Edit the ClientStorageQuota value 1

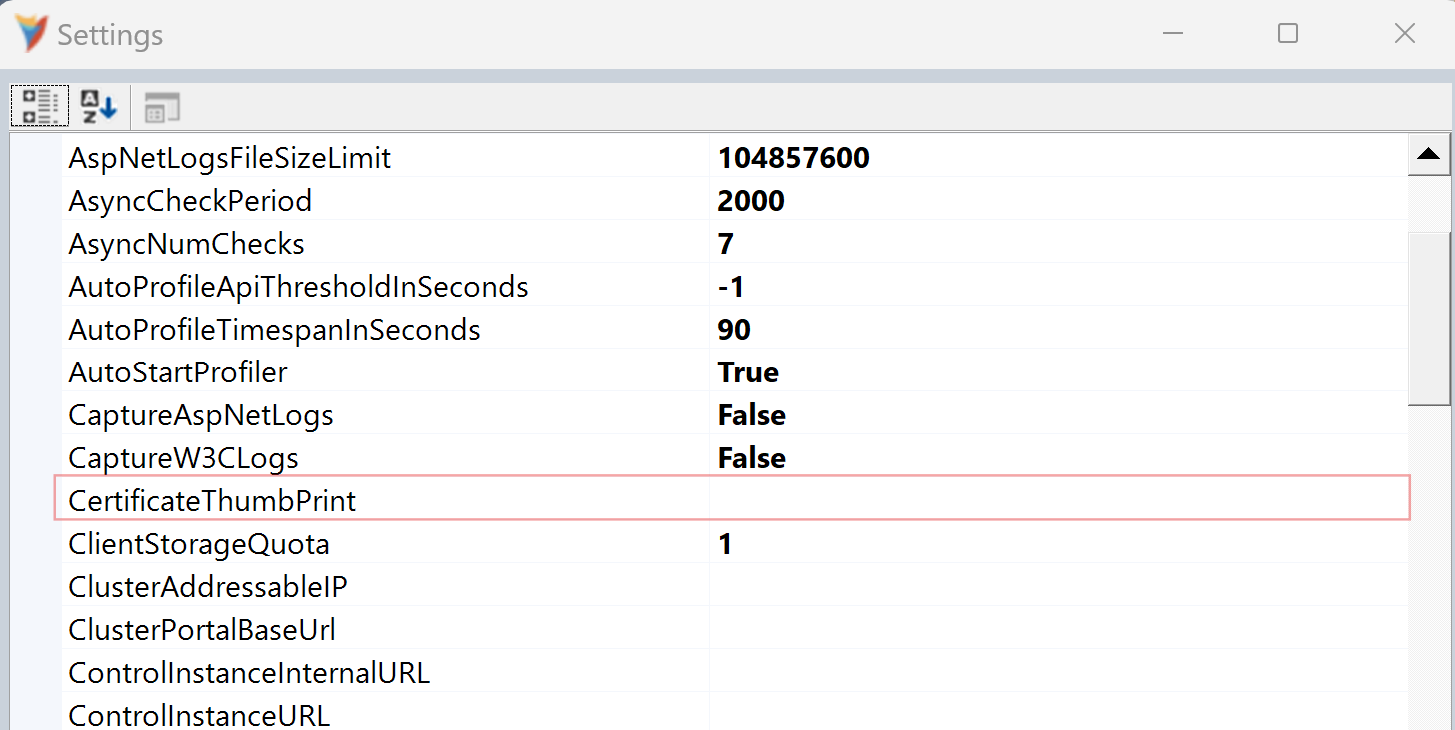1059,545
